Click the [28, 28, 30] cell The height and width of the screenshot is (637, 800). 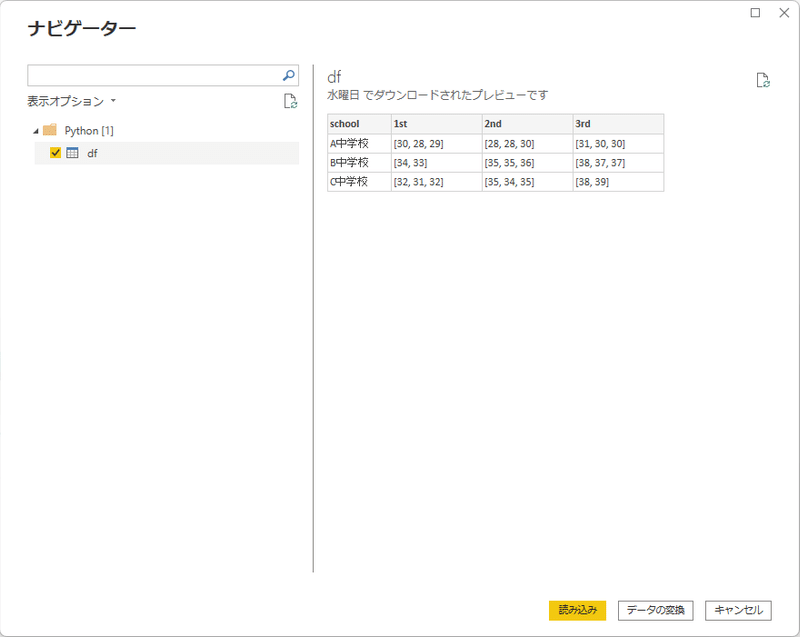click(528, 143)
